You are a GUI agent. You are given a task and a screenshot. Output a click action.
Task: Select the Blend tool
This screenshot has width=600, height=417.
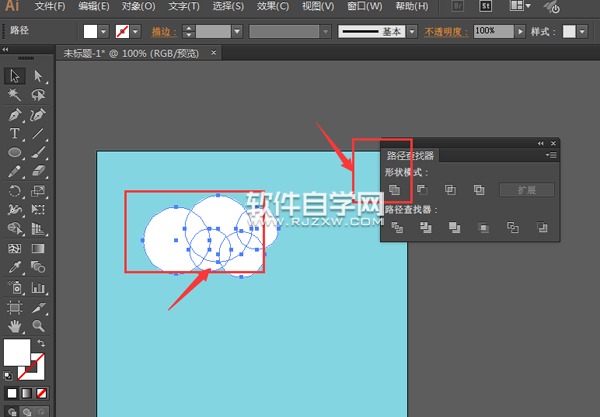[x=38, y=267]
